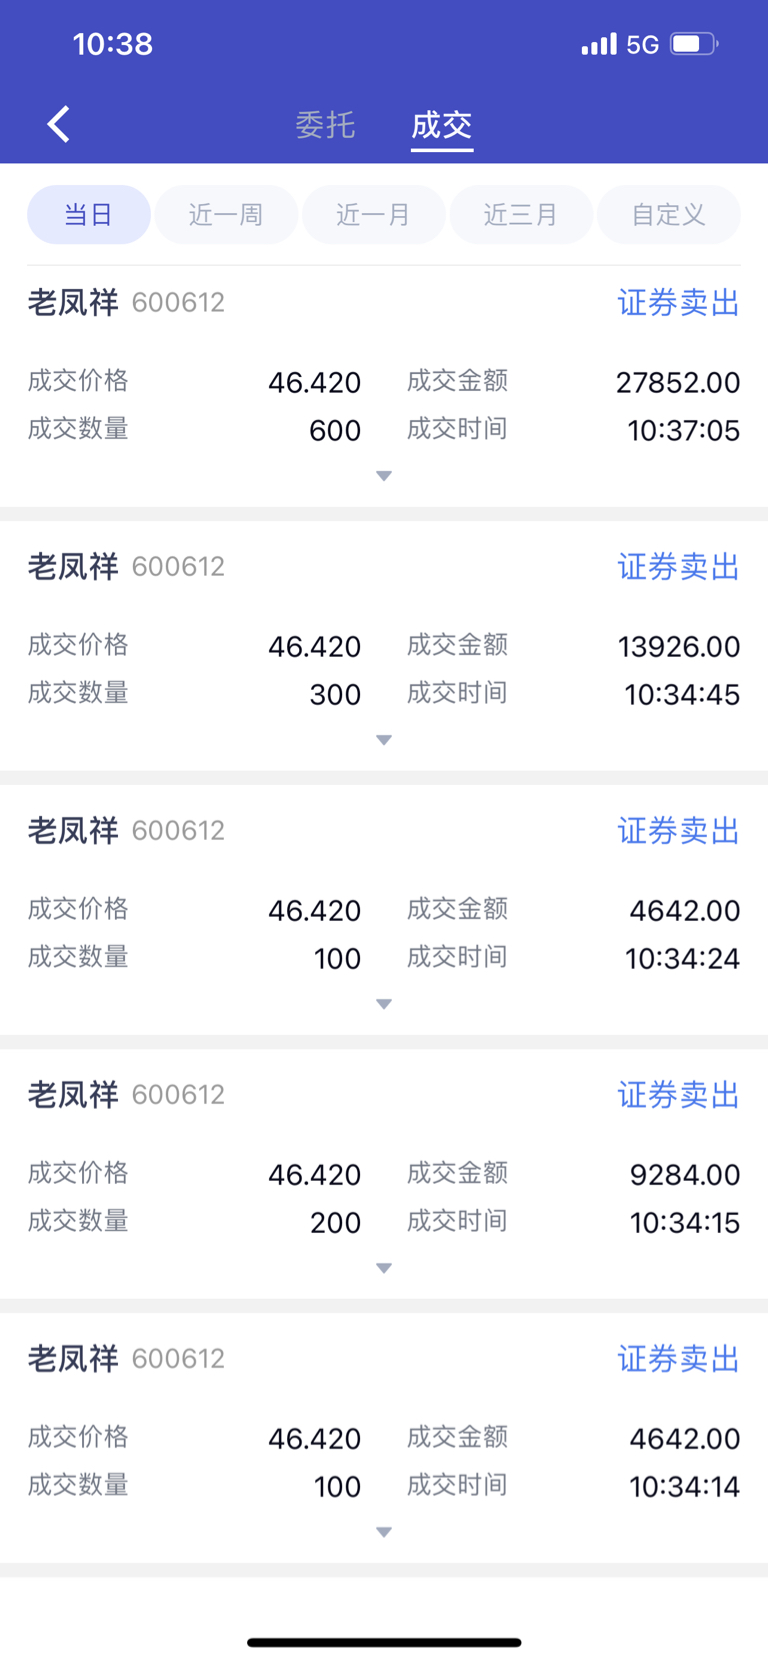Filter by 近三月

click(x=521, y=215)
